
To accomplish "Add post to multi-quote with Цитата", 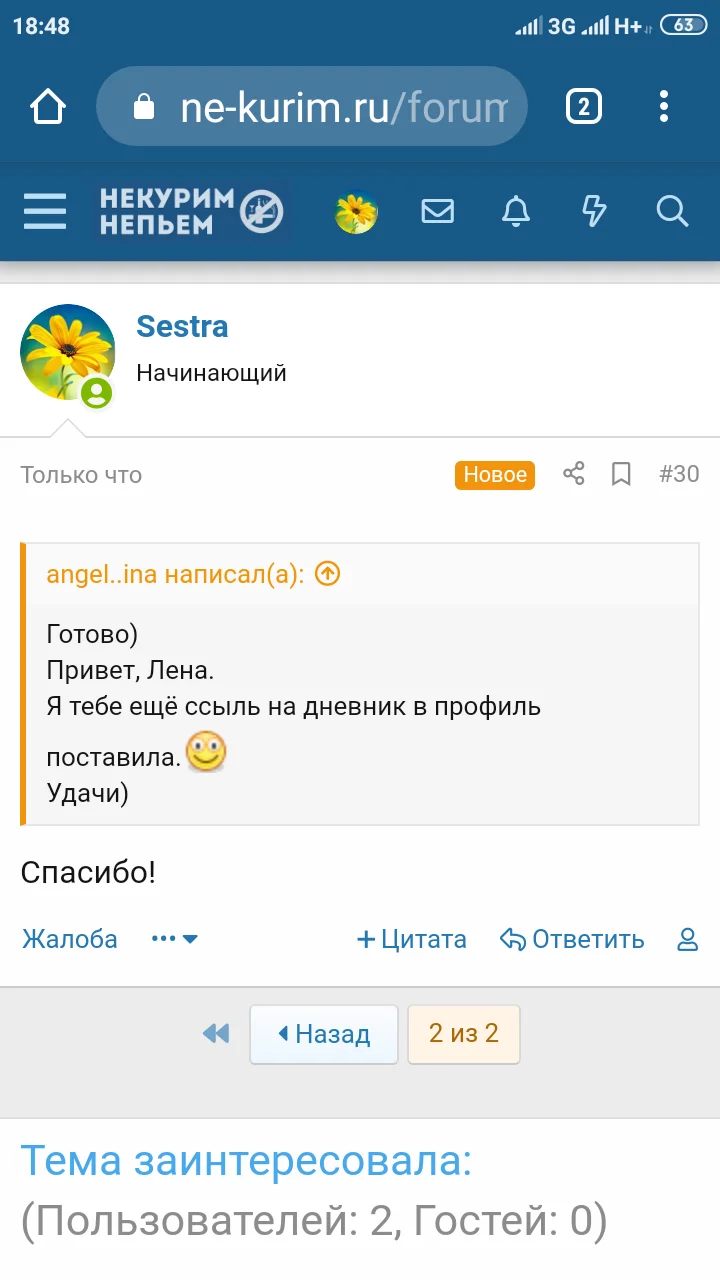I will [412, 940].
